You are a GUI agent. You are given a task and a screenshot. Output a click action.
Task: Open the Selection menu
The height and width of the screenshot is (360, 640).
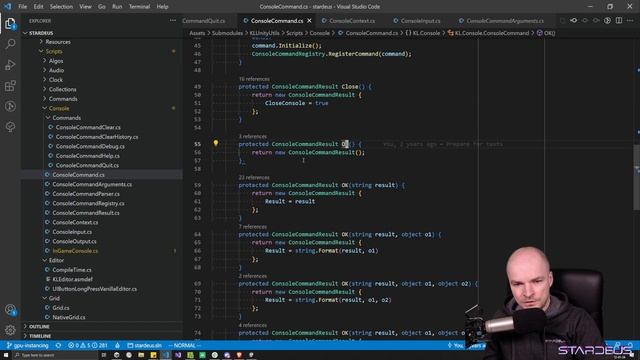tap(61, 7)
